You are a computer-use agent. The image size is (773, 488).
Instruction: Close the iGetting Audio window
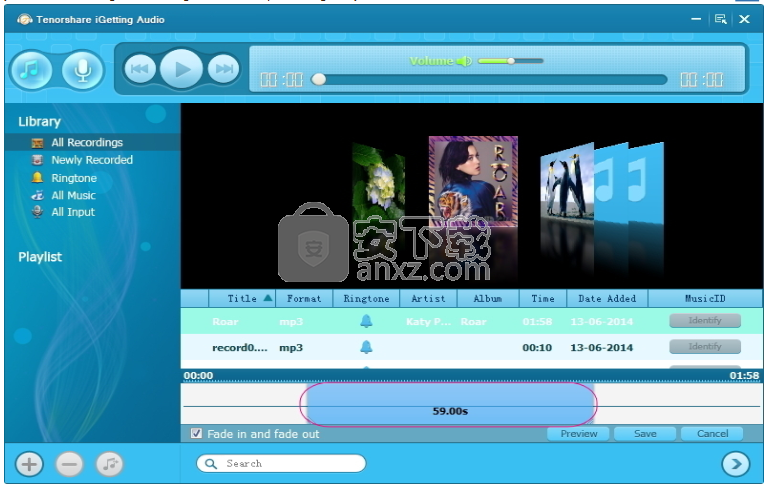(744, 19)
